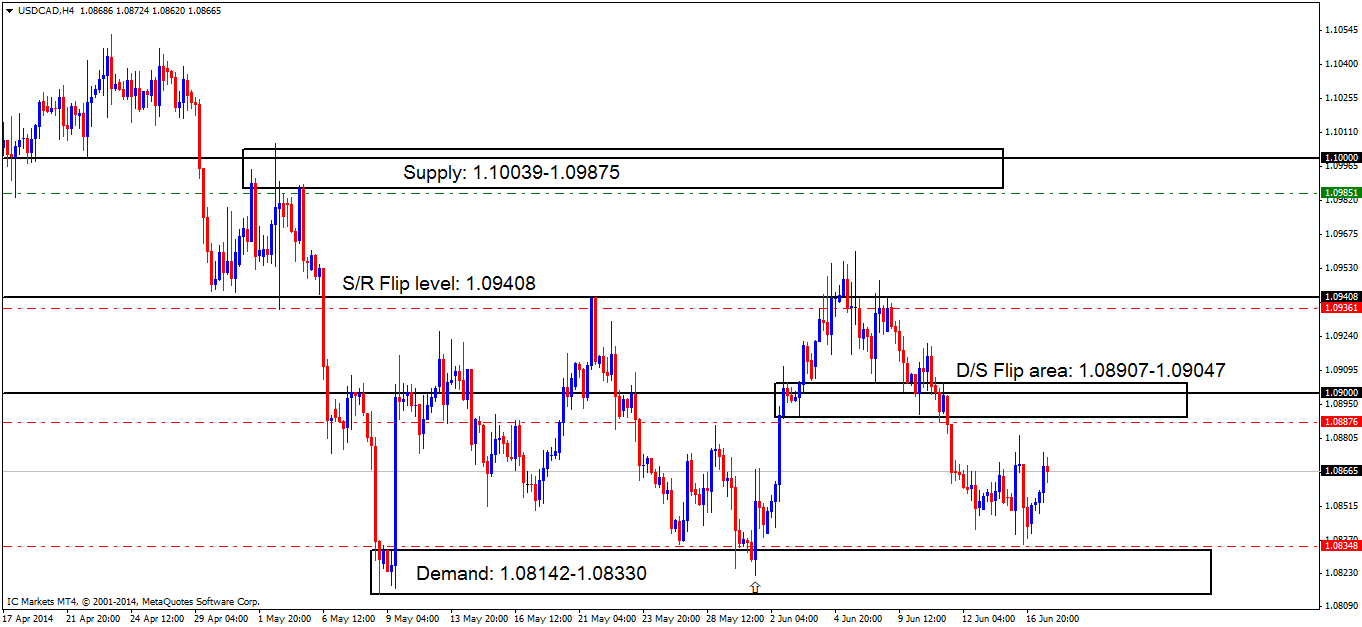Select the D/S Flip area label
This screenshot has height=627, width=1362.
(1091, 370)
